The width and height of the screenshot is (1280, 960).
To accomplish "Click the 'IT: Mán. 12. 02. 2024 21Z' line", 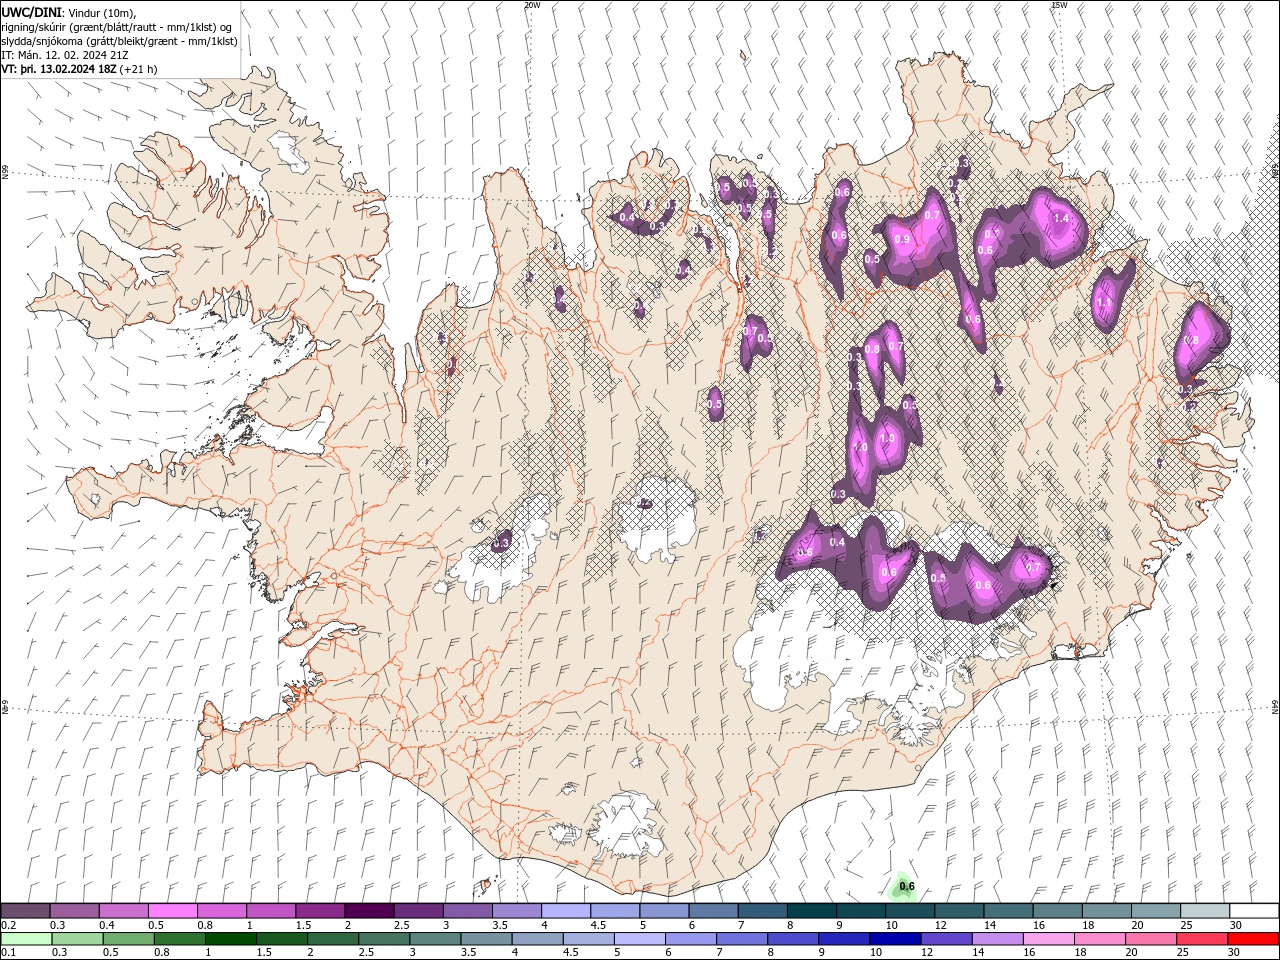I will 67,56.
